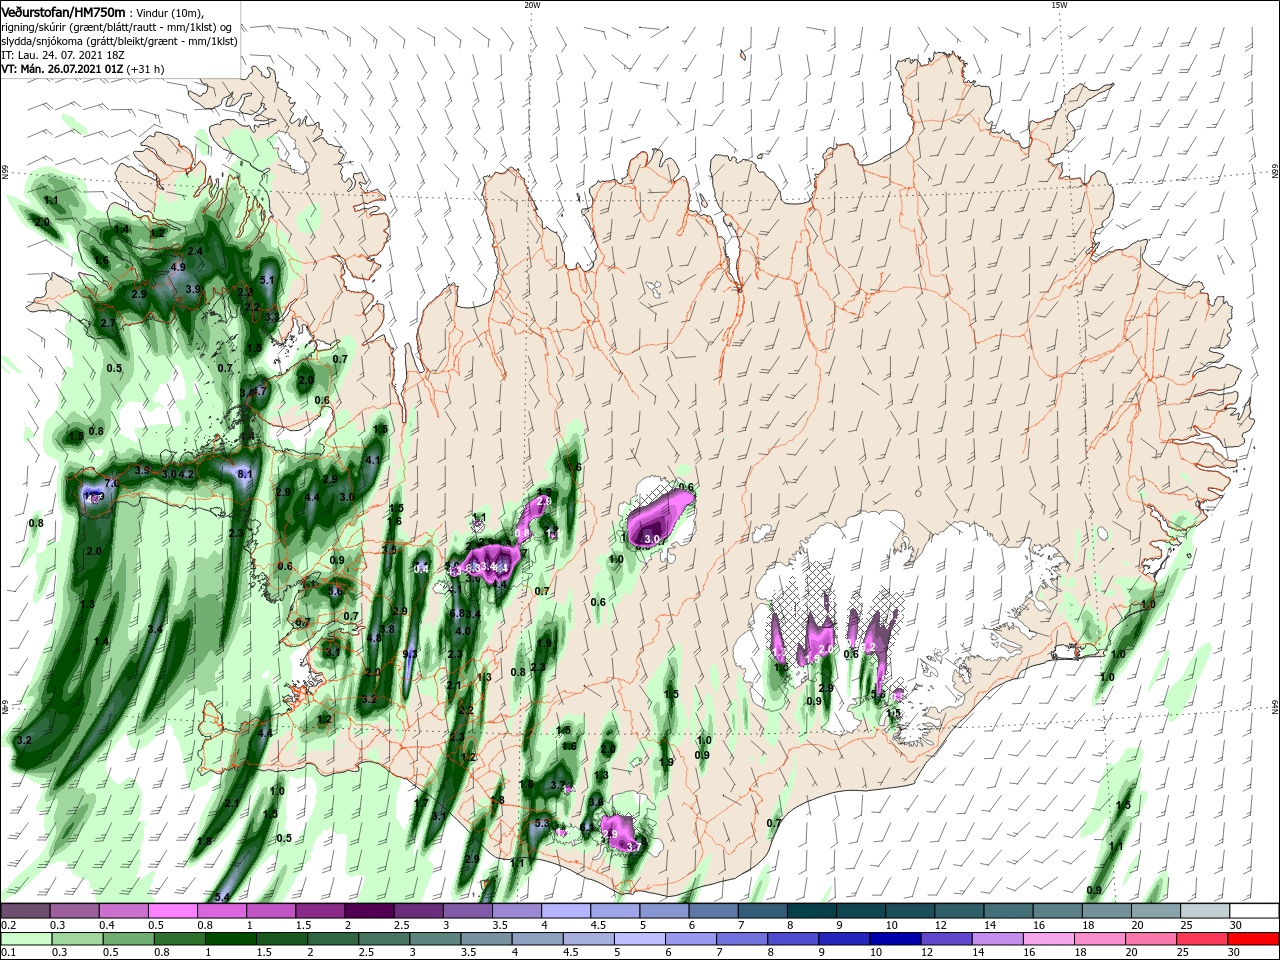Pick the darkest green swatch between 1 and 1.5
This screenshot has height=960, width=1280.
coord(230,938)
